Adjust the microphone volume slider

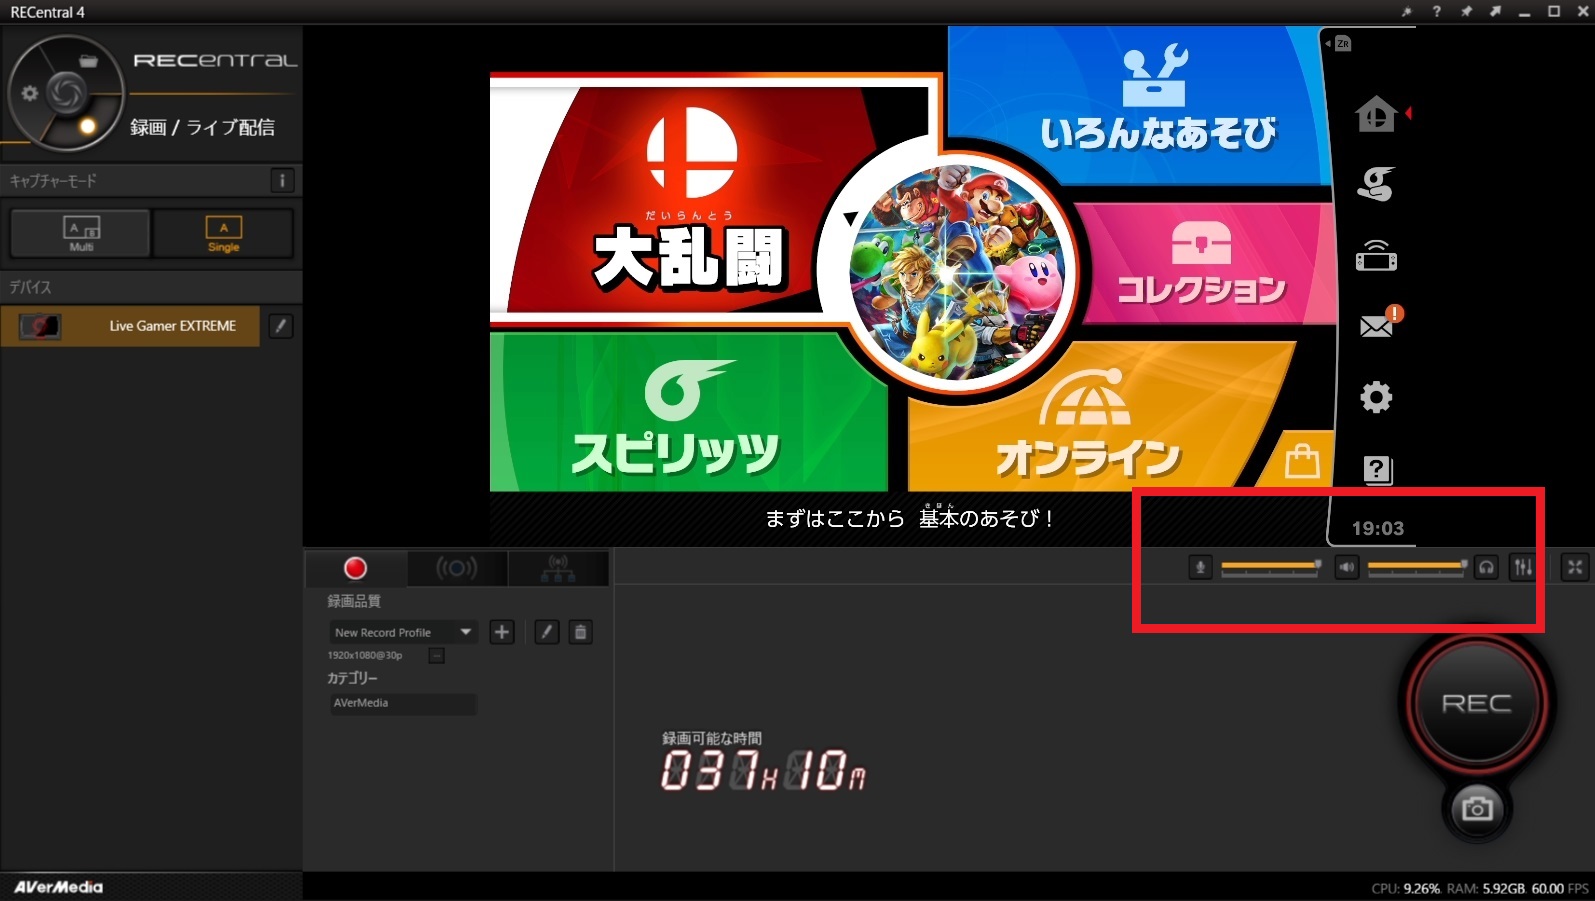pos(1270,567)
